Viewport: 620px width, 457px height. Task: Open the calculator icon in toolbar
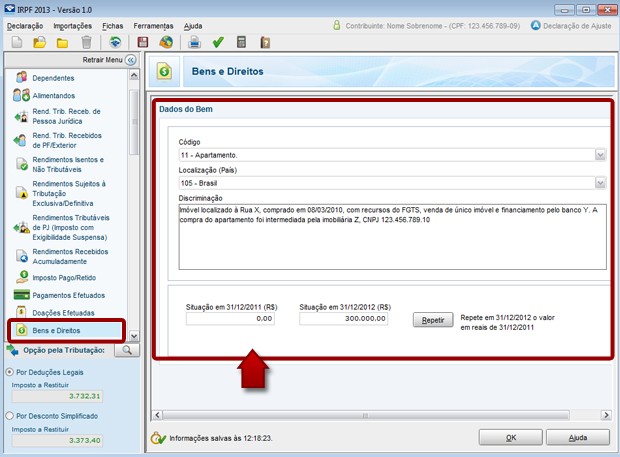241,42
